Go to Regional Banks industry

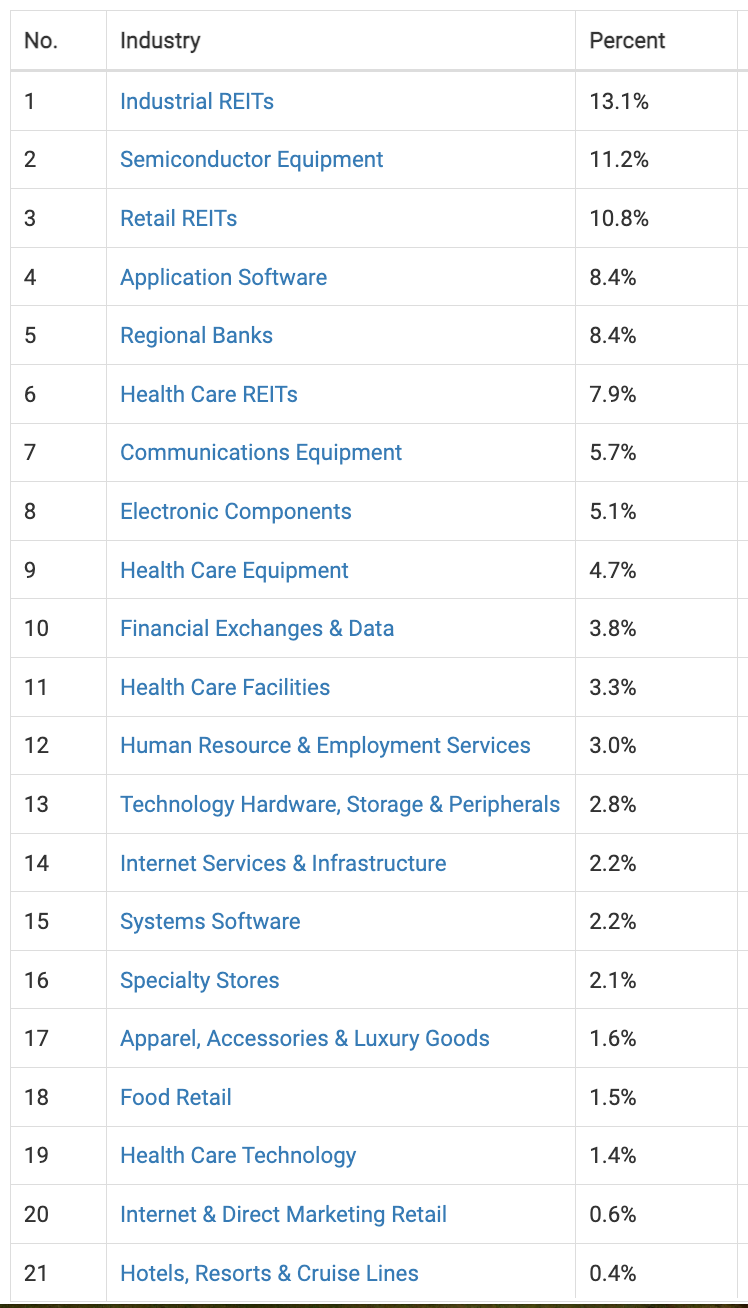pos(196,336)
